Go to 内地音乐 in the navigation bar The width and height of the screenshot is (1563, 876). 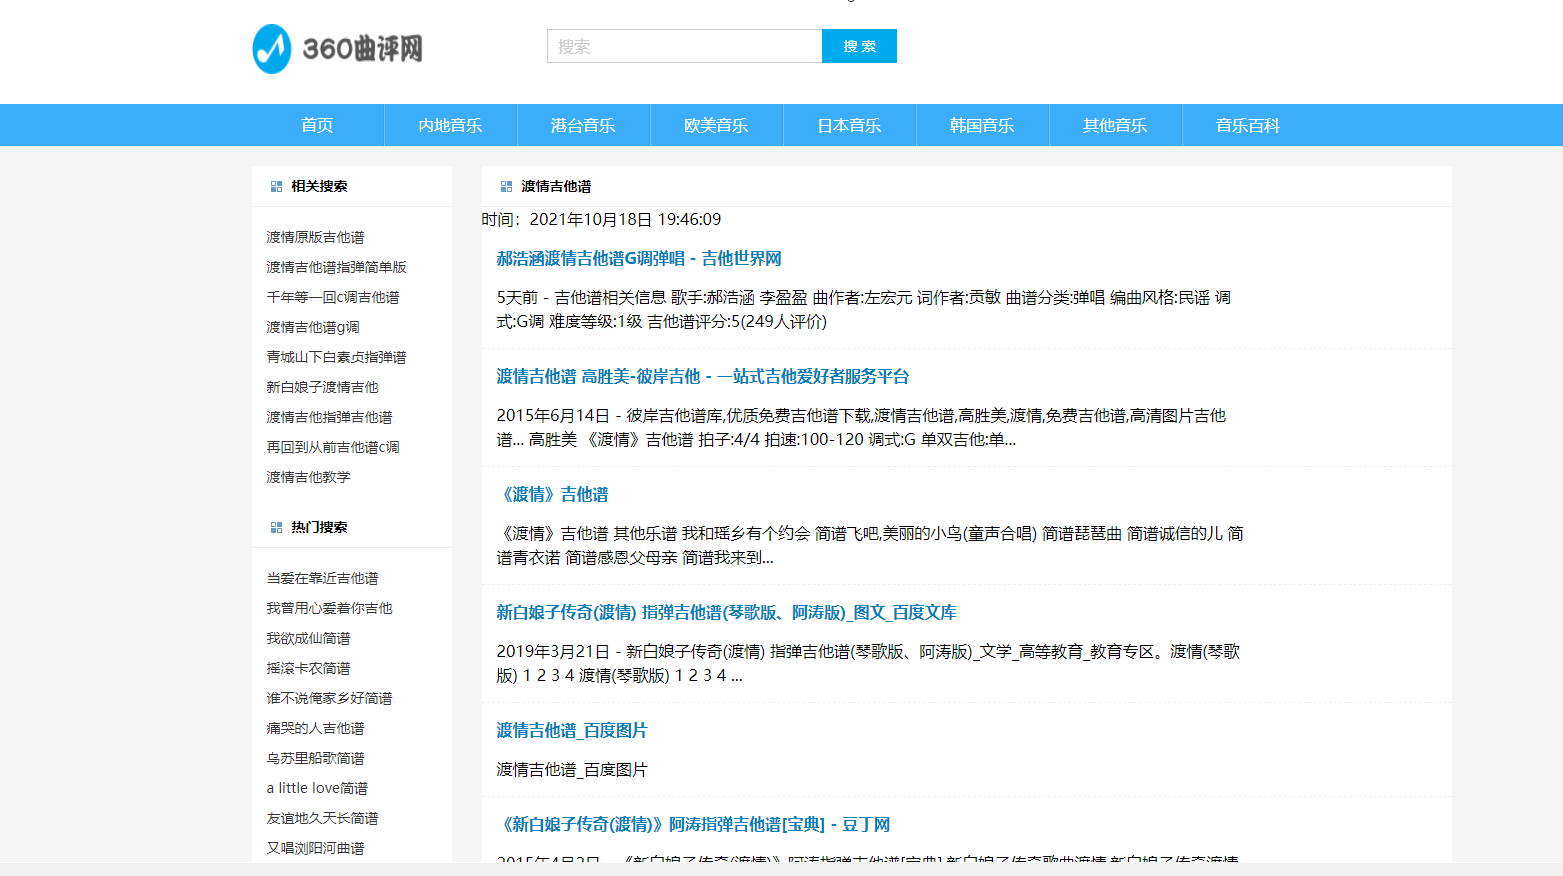450,125
